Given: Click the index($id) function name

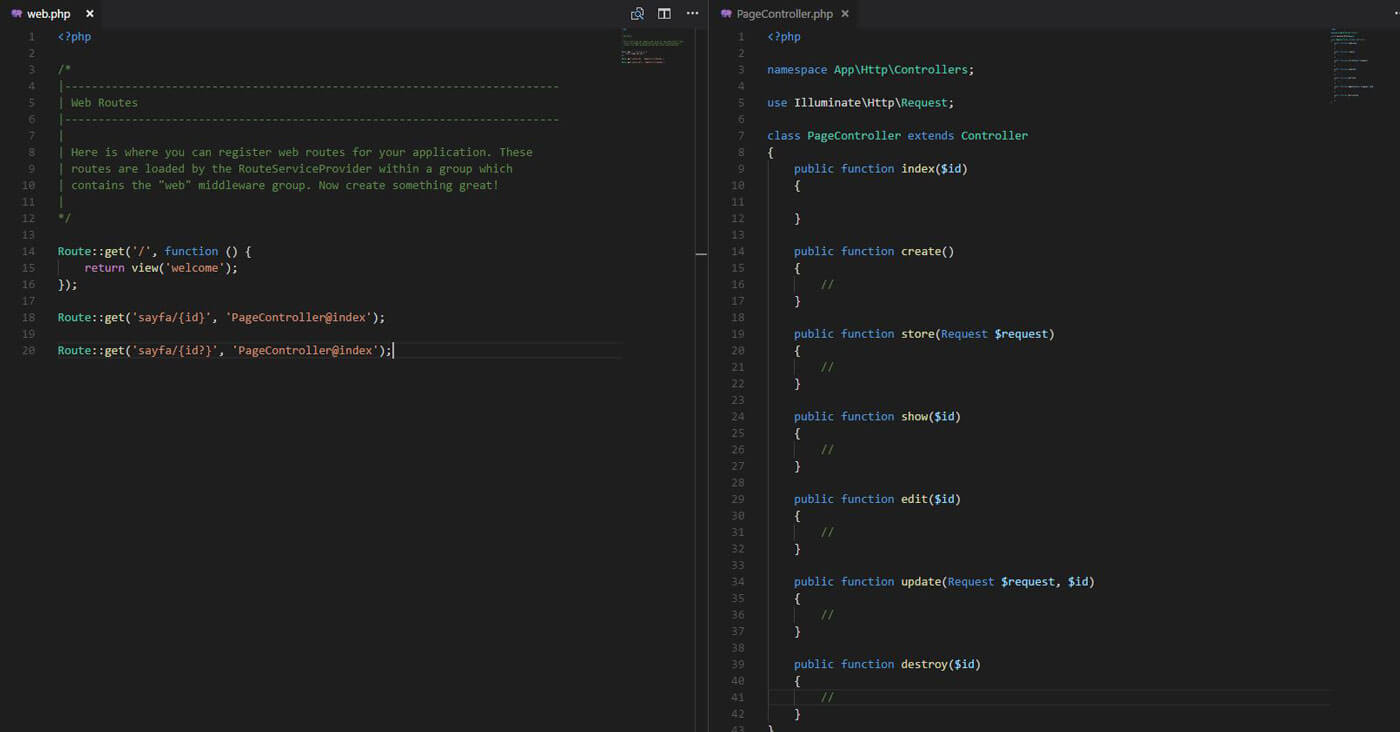Looking at the screenshot, I should (x=917, y=169).
